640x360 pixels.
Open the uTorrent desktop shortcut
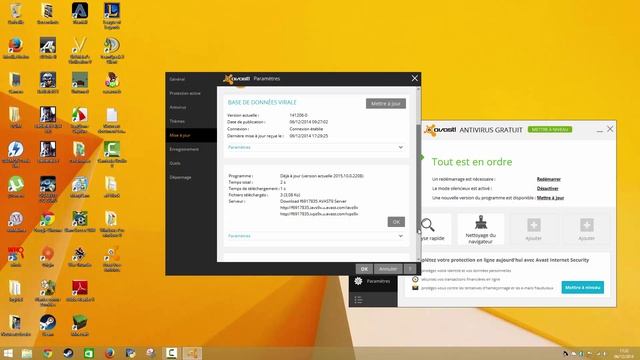pos(16,187)
